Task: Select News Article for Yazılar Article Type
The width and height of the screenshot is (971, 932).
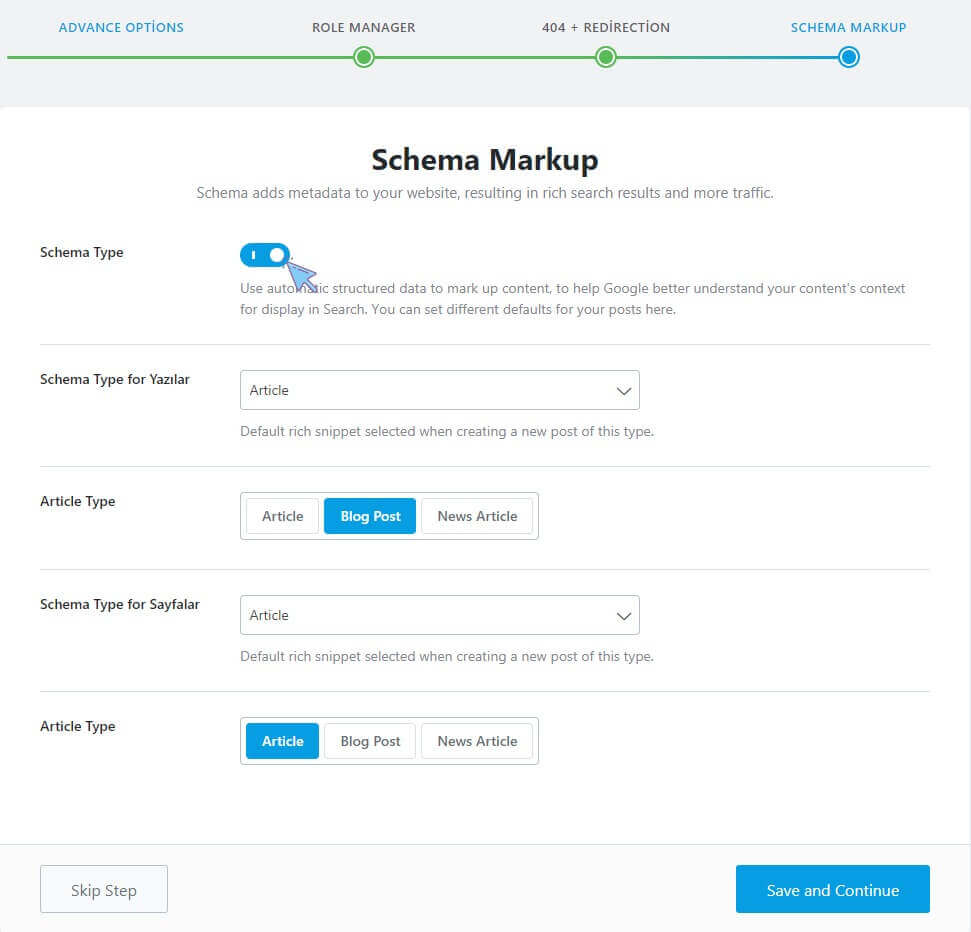Action: point(477,516)
